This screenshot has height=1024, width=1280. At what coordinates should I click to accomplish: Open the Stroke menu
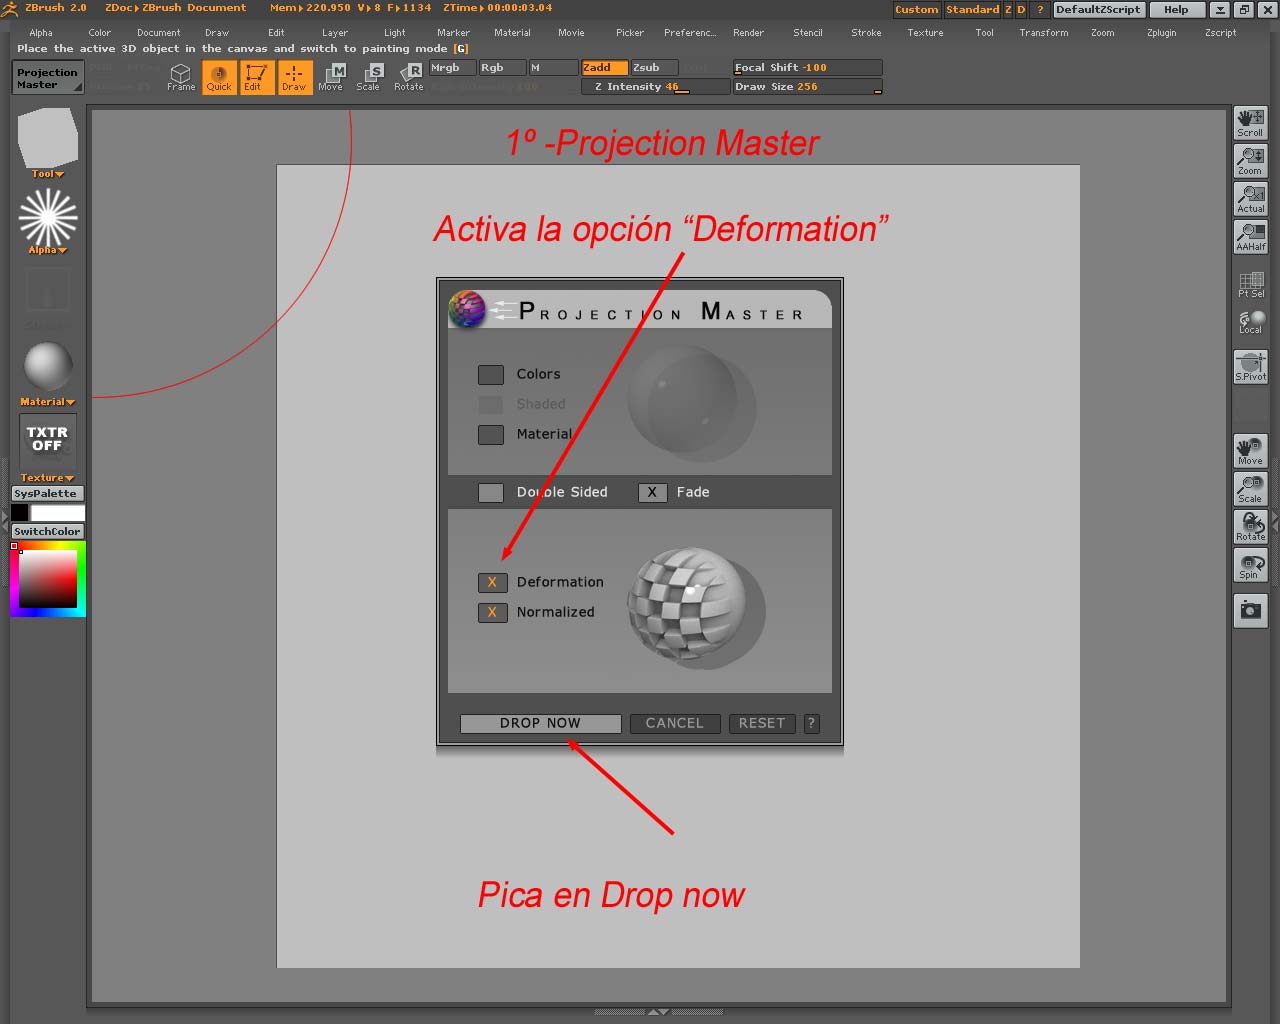point(866,33)
